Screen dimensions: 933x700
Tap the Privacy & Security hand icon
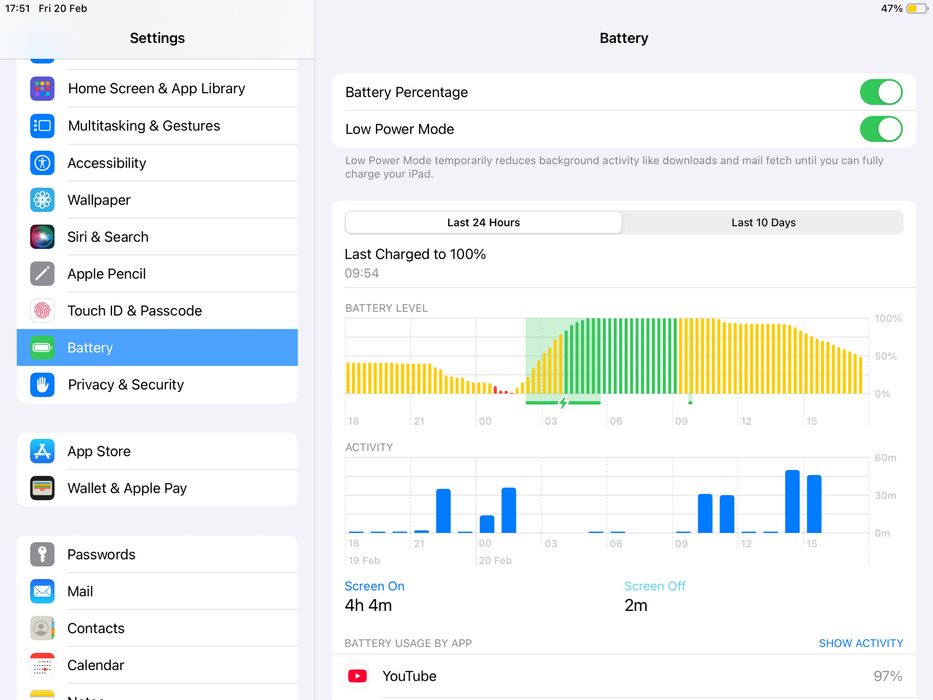42,385
